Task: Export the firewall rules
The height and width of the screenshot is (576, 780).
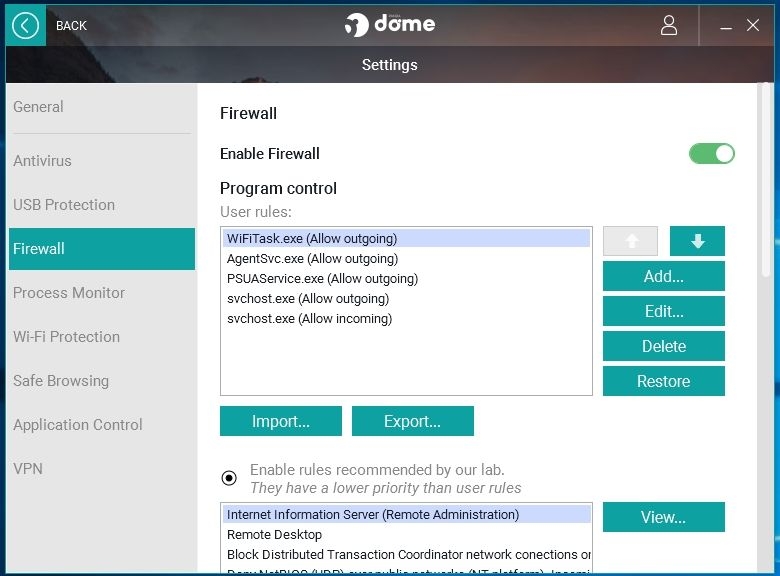Action: pyautogui.click(x=412, y=421)
